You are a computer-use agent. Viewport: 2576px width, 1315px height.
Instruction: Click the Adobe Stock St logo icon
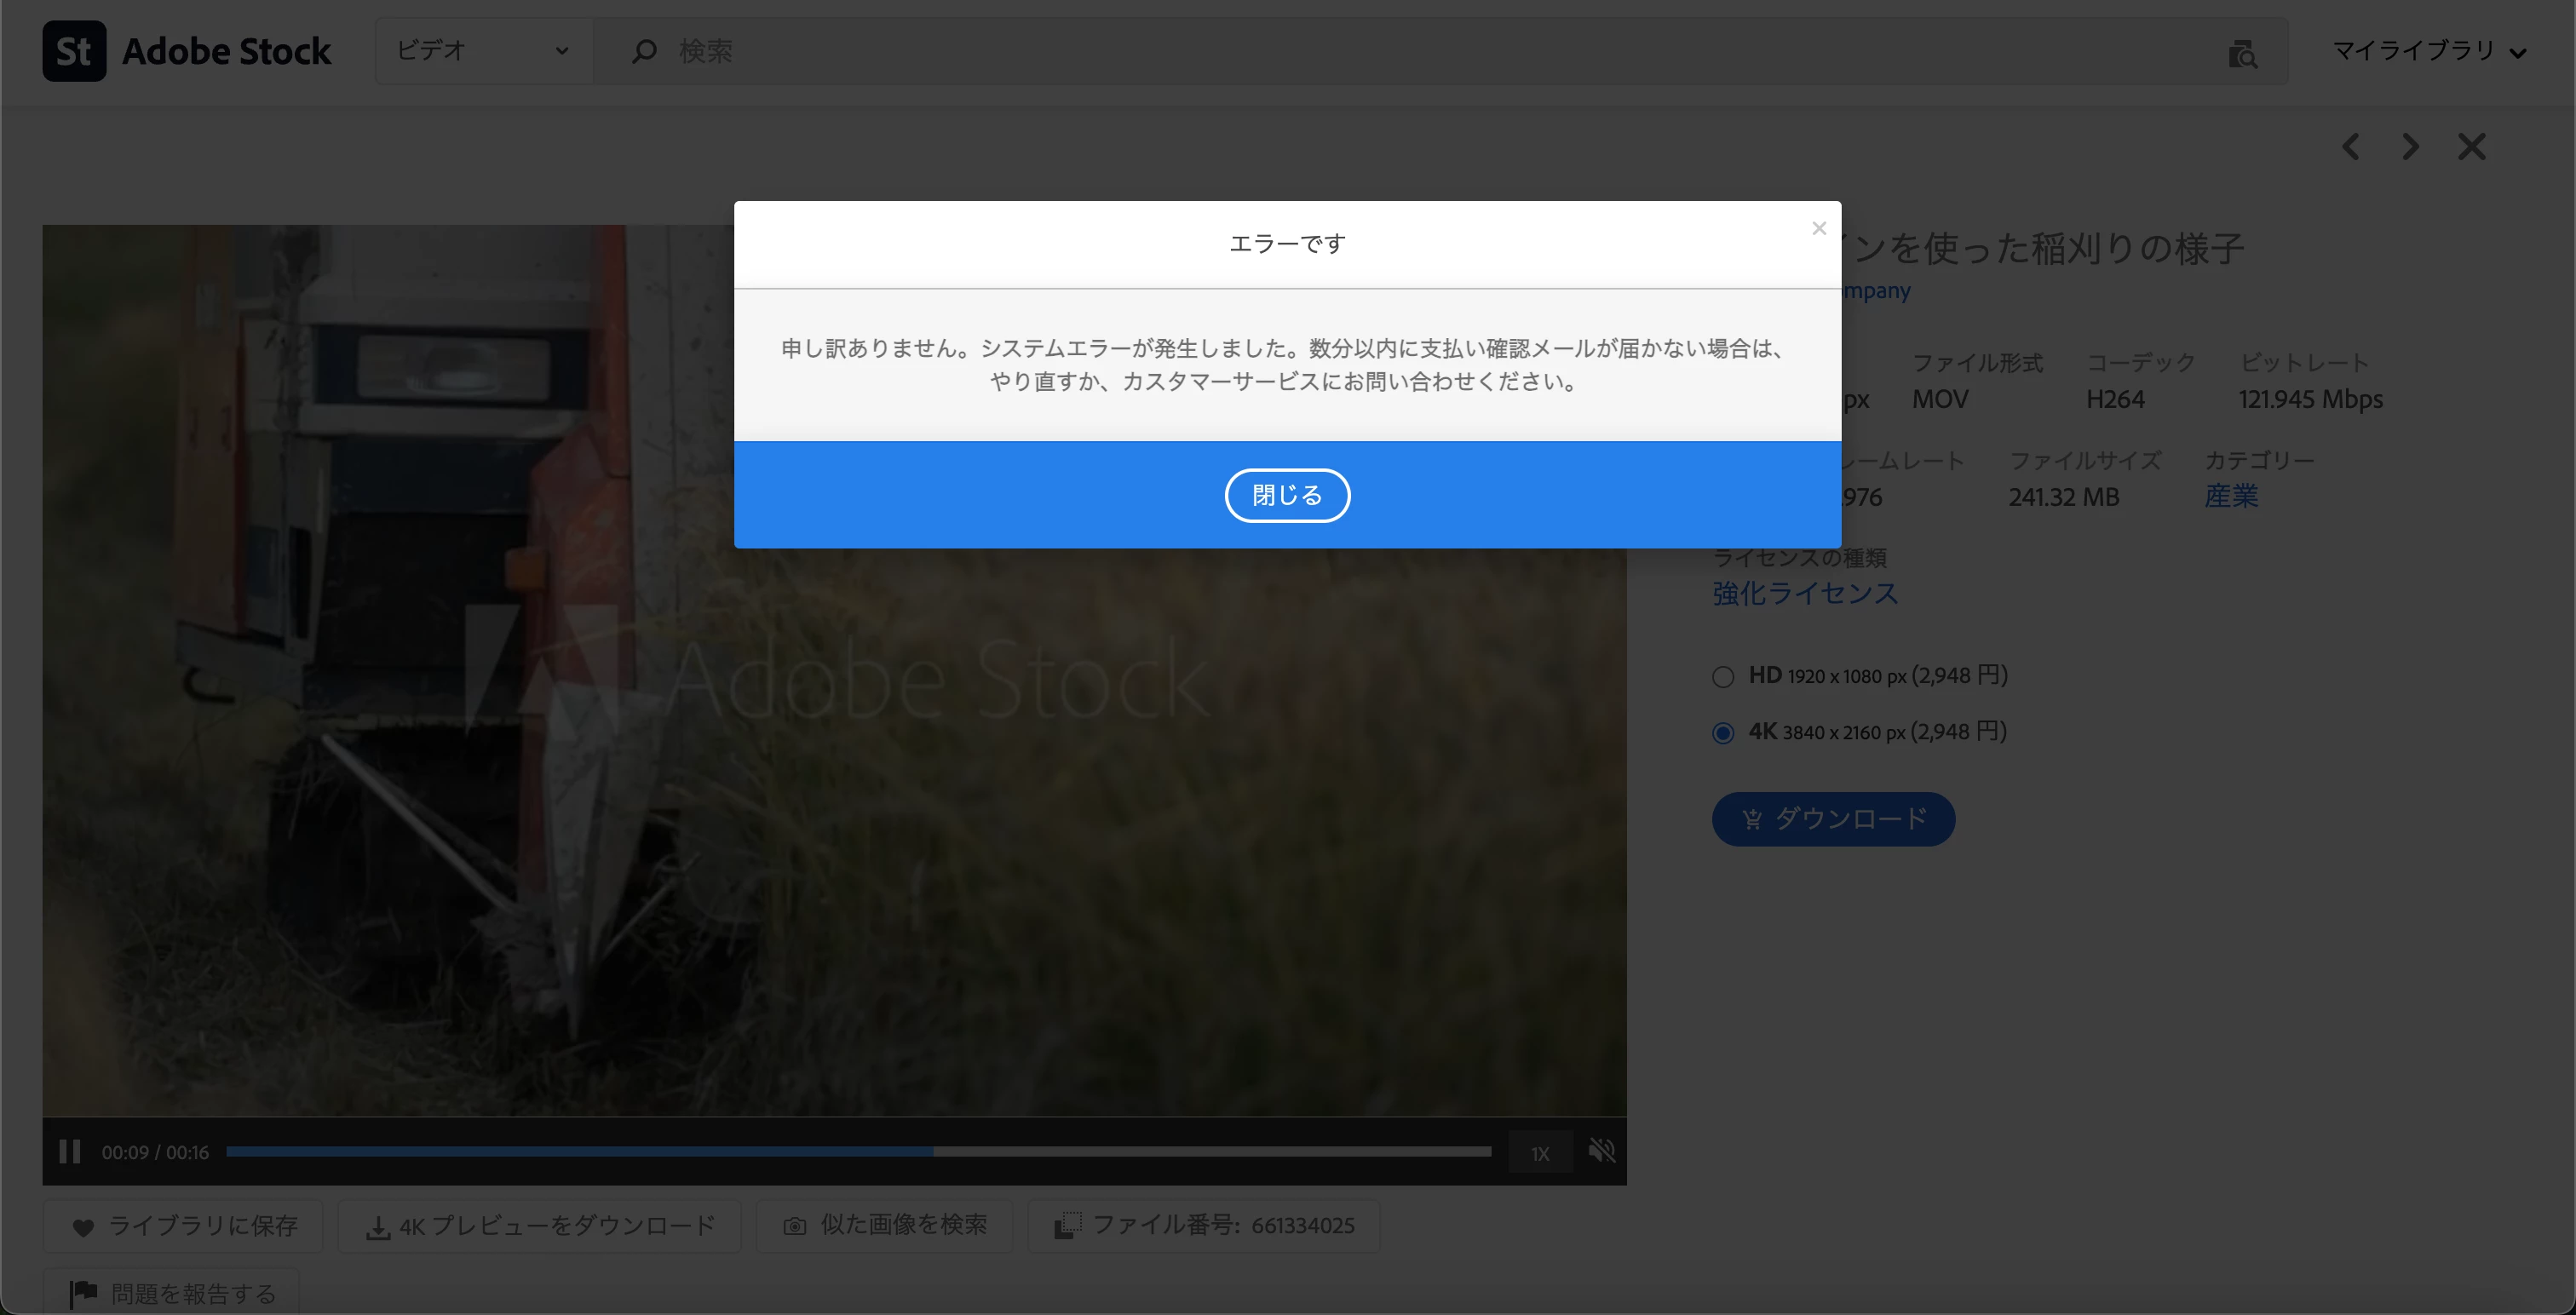(x=74, y=51)
